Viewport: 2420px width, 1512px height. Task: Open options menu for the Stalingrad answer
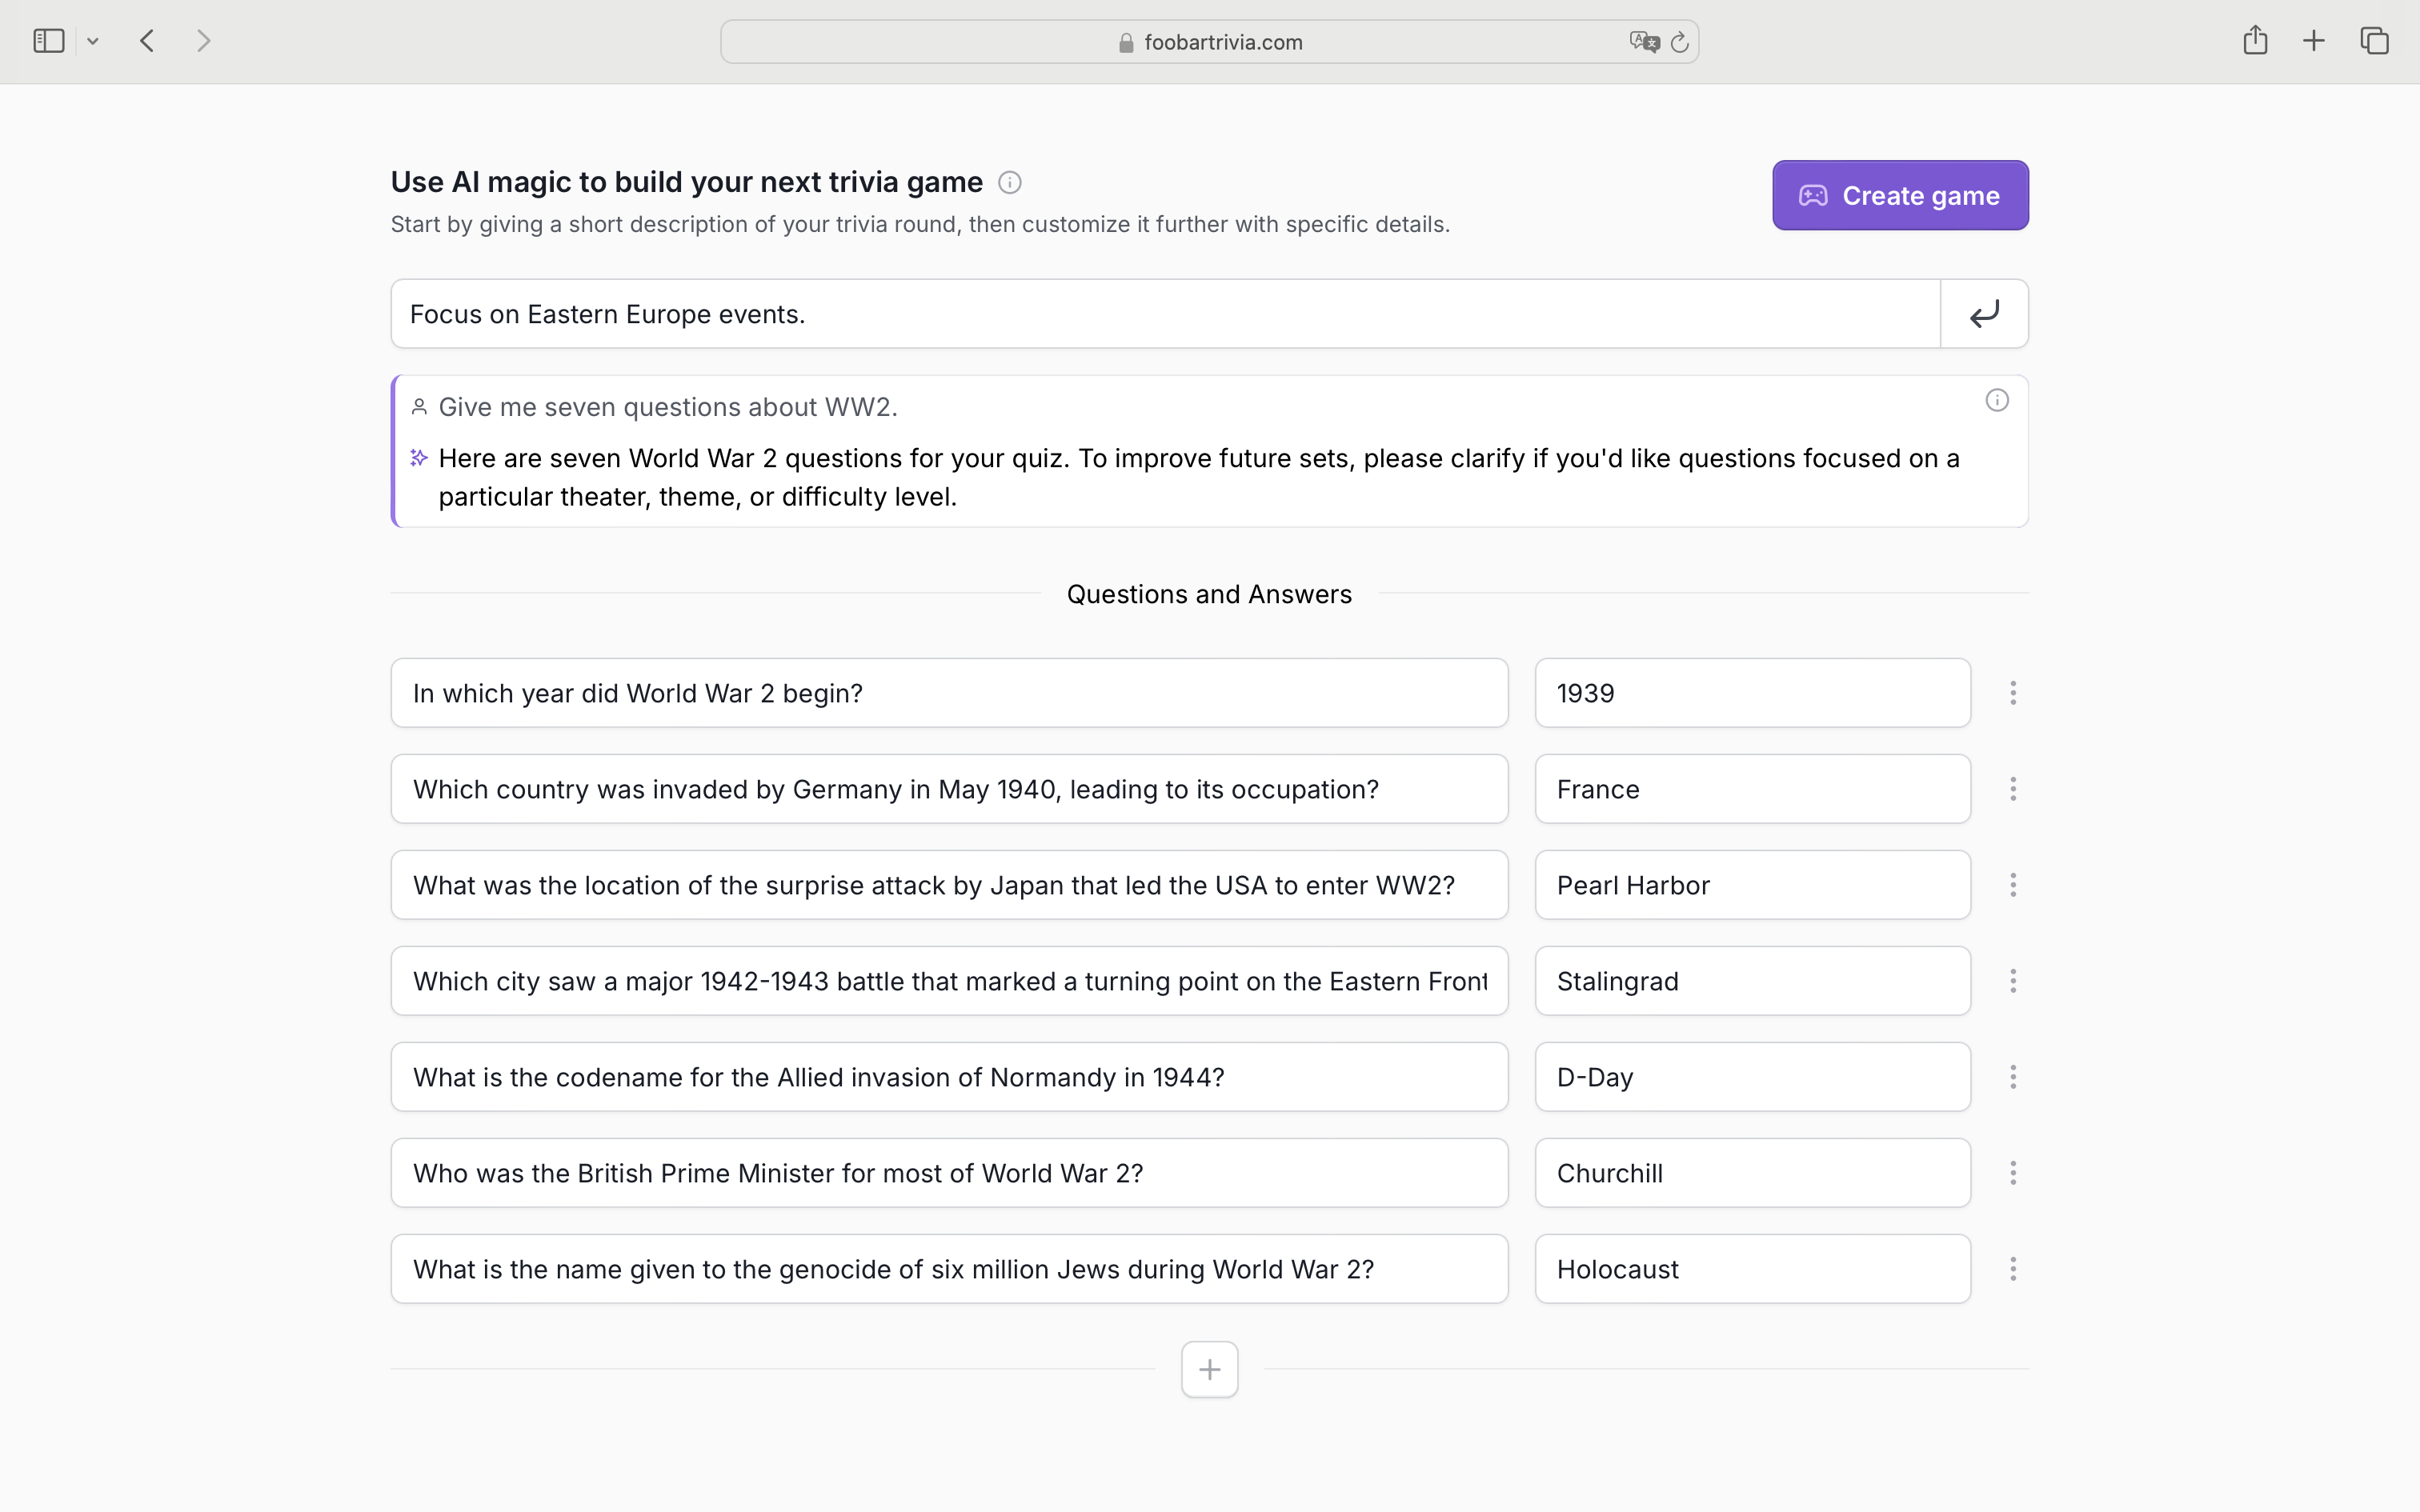click(2013, 980)
